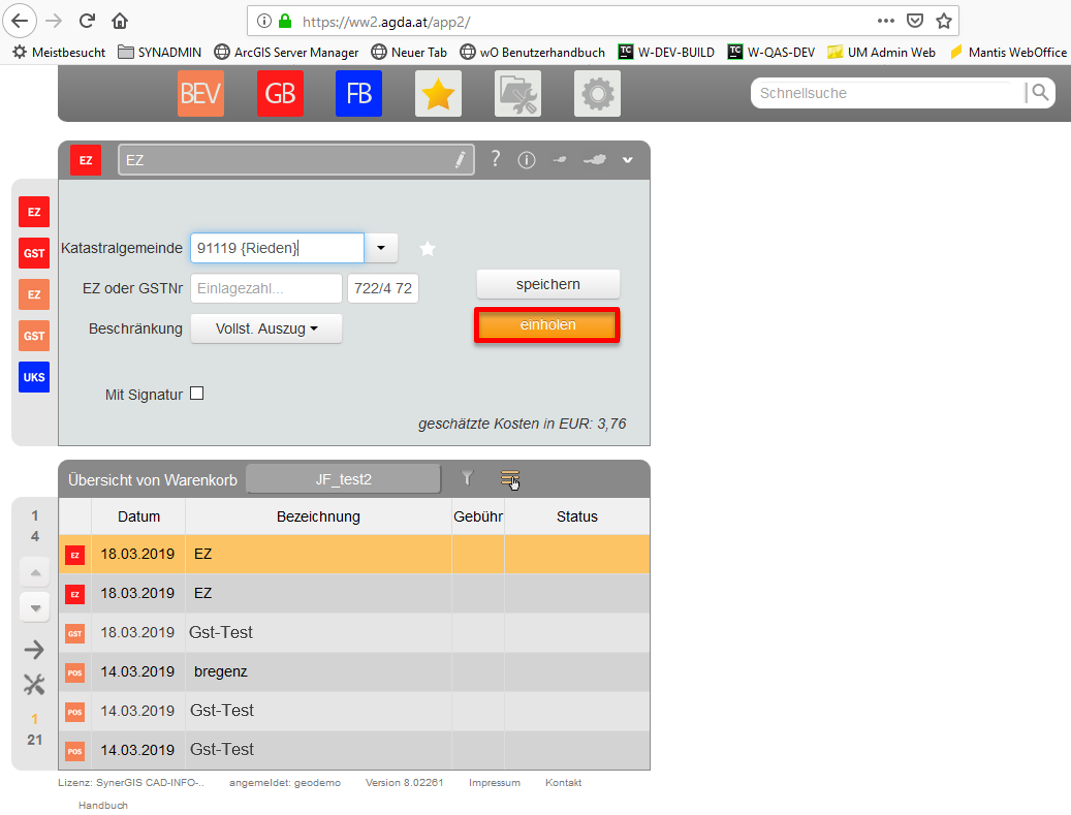Open the FB module icon

point(358,93)
